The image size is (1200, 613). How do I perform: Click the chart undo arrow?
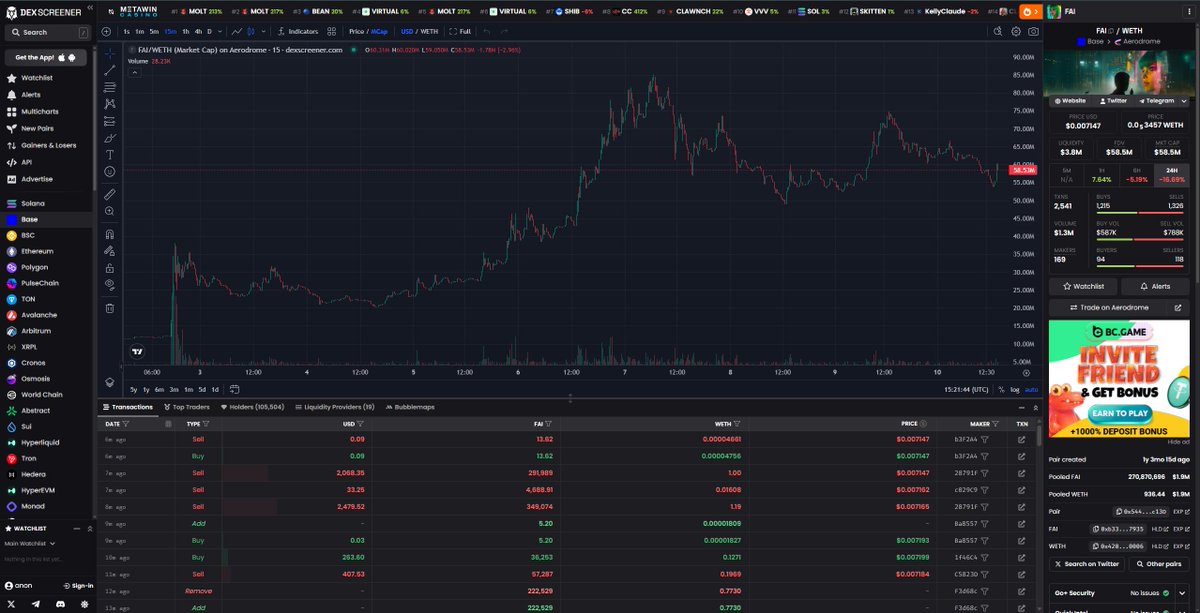(487, 31)
